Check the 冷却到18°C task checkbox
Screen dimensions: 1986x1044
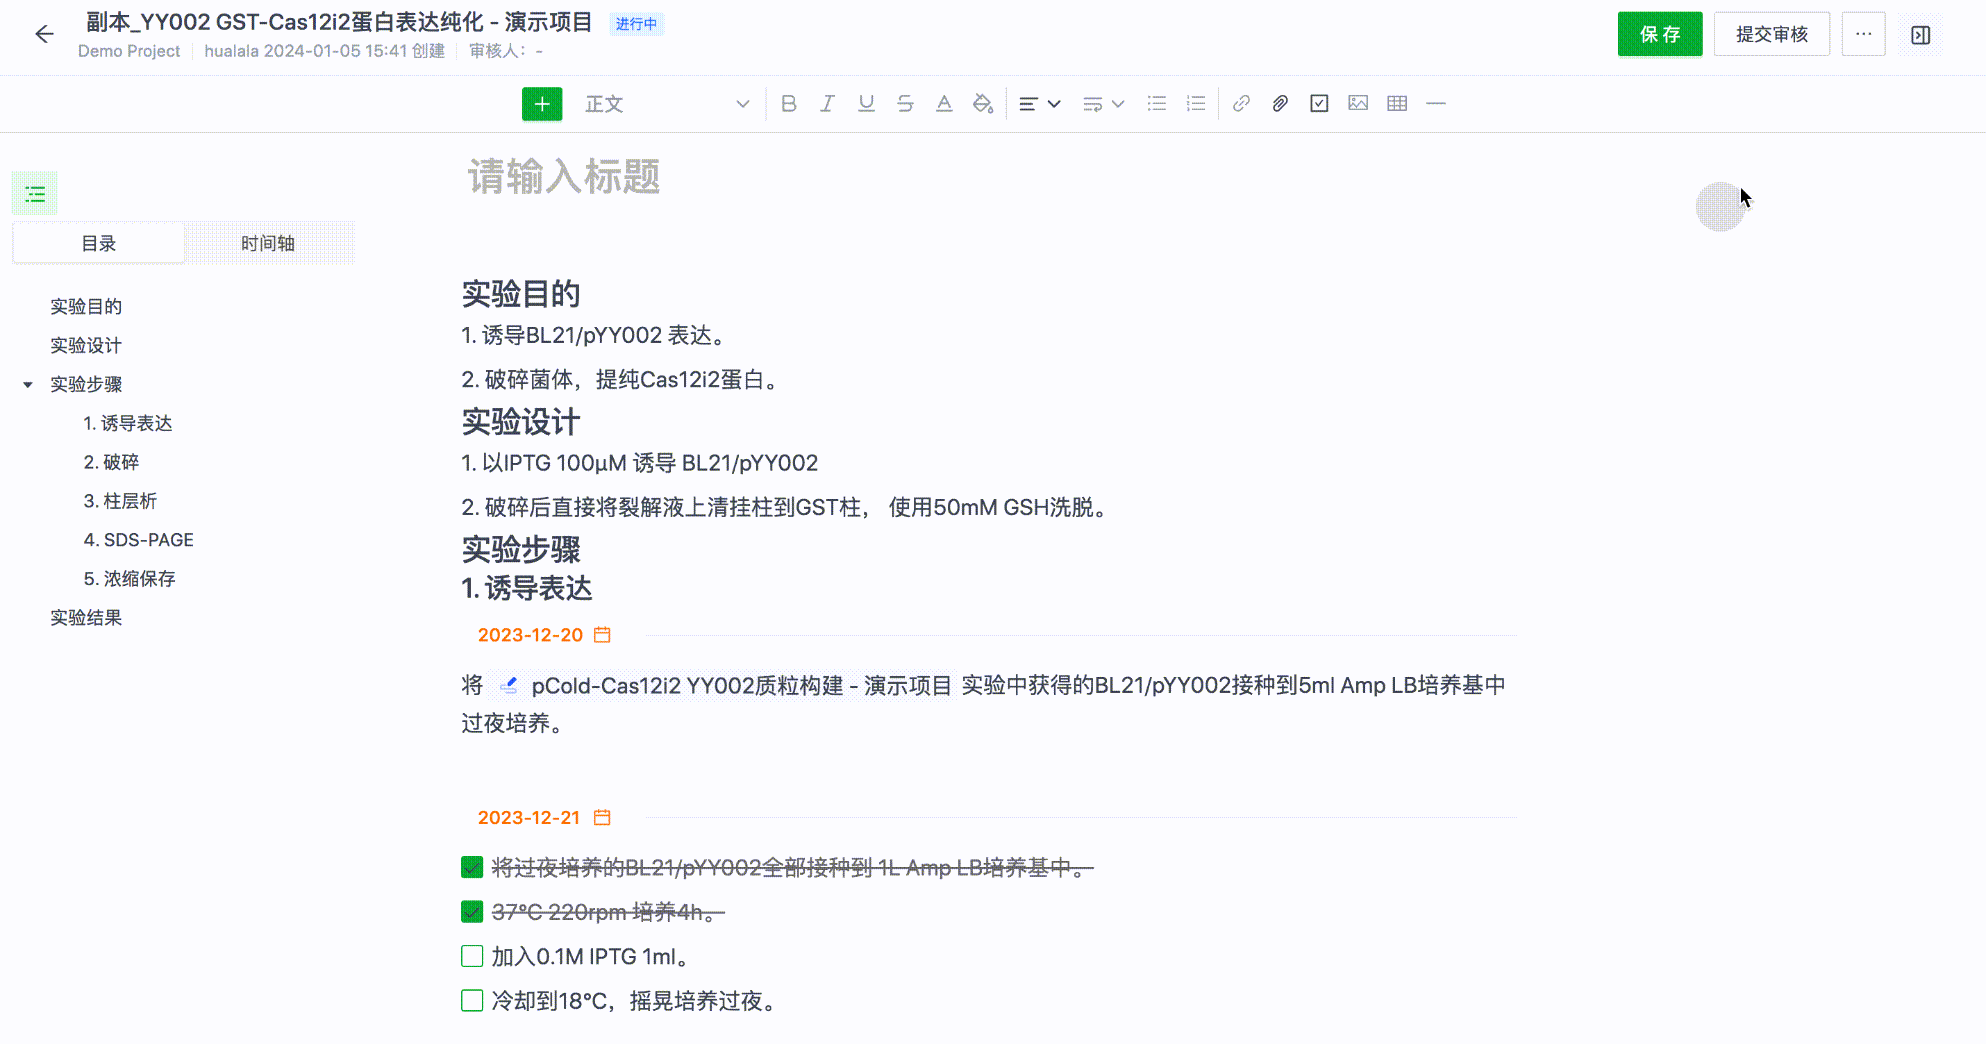[472, 1000]
